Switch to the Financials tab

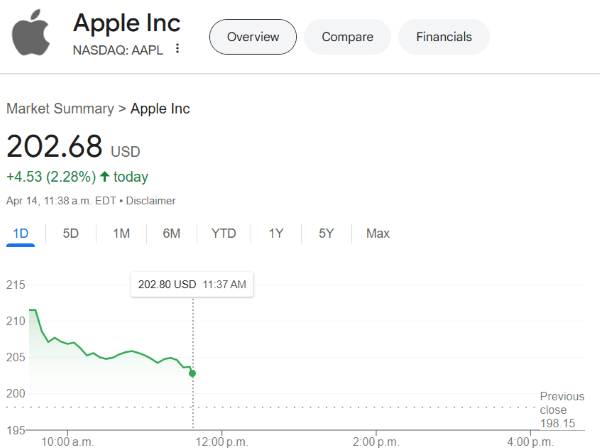[x=444, y=37]
